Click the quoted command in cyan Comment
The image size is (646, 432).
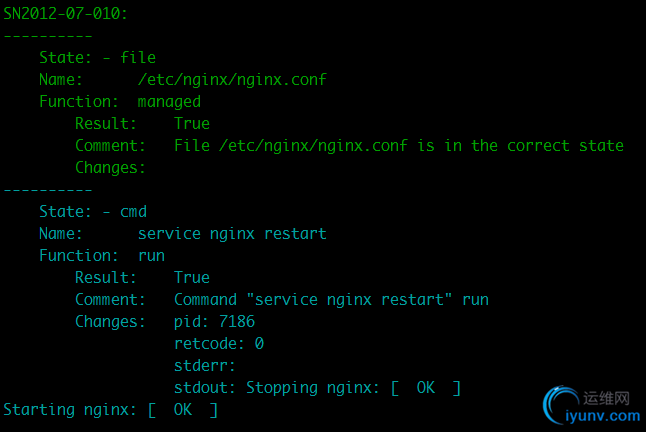(349, 299)
